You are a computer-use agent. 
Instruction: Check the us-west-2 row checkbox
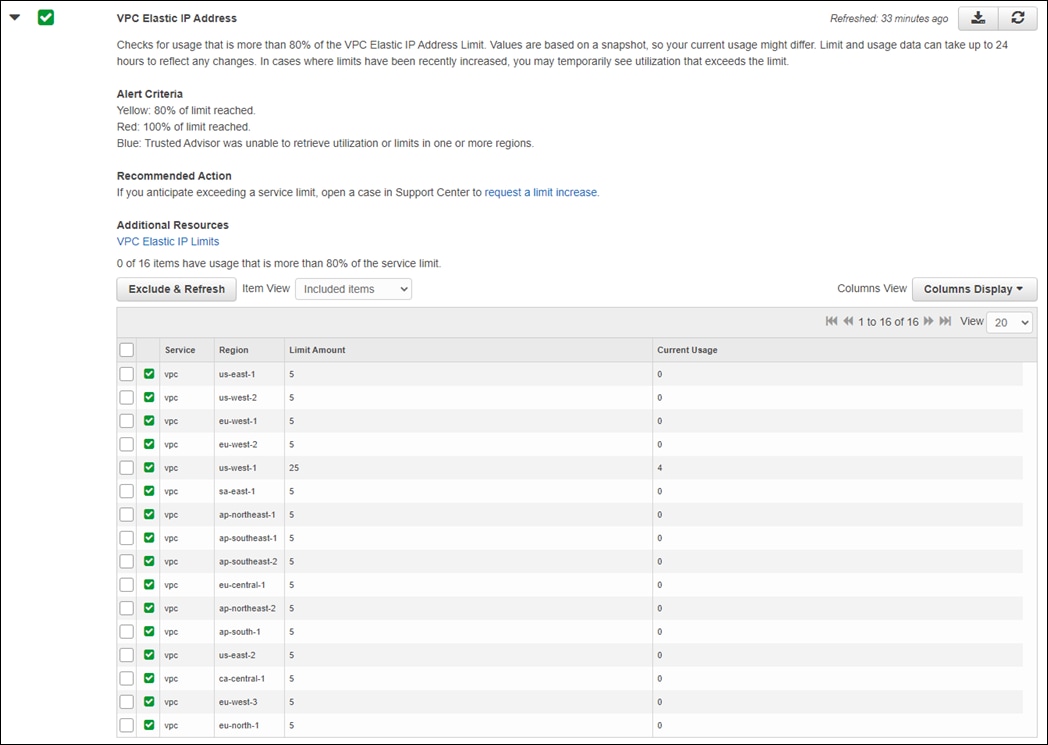click(x=126, y=398)
